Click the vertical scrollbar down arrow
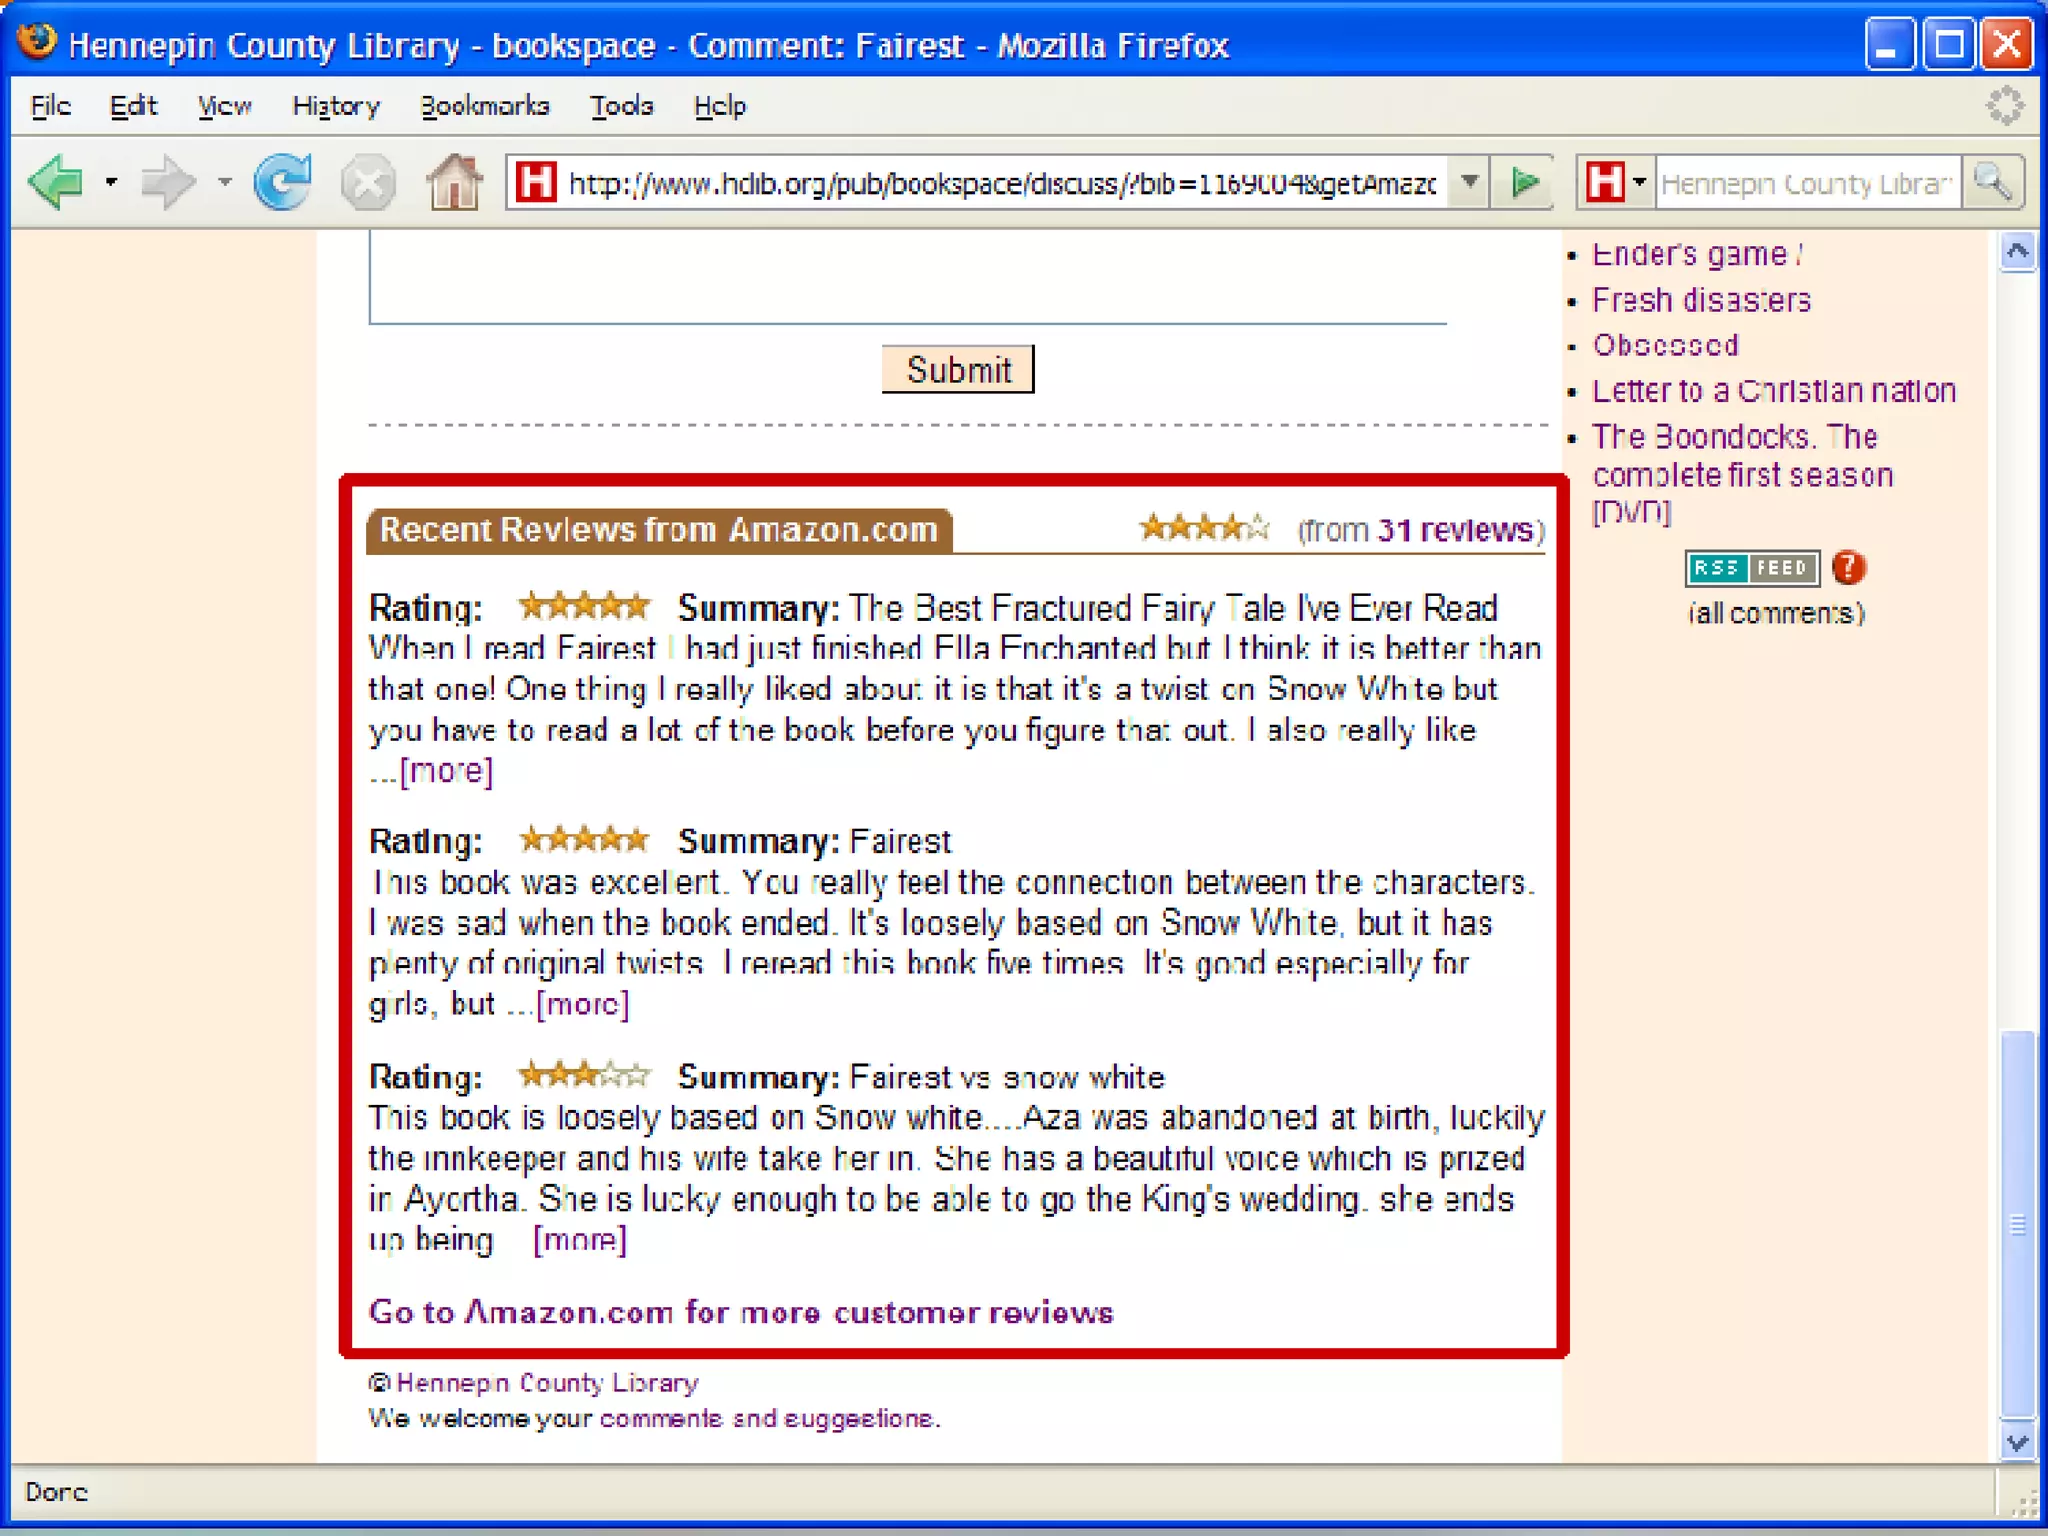The height and width of the screenshot is (1536, 2048). (2017, 1443)
